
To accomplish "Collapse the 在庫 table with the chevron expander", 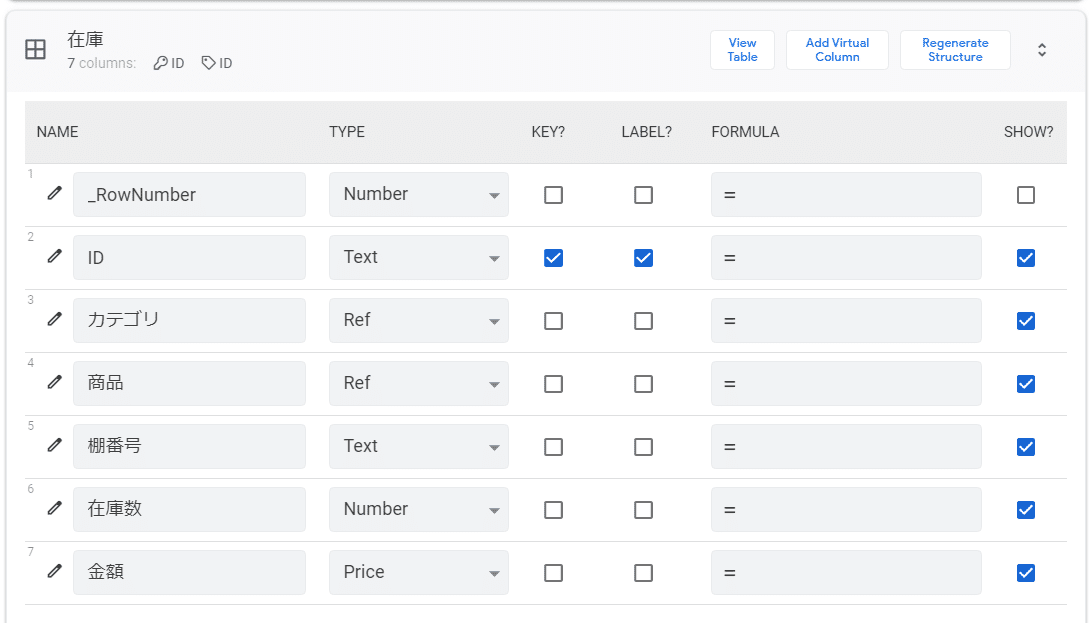I will (1042, 50).
